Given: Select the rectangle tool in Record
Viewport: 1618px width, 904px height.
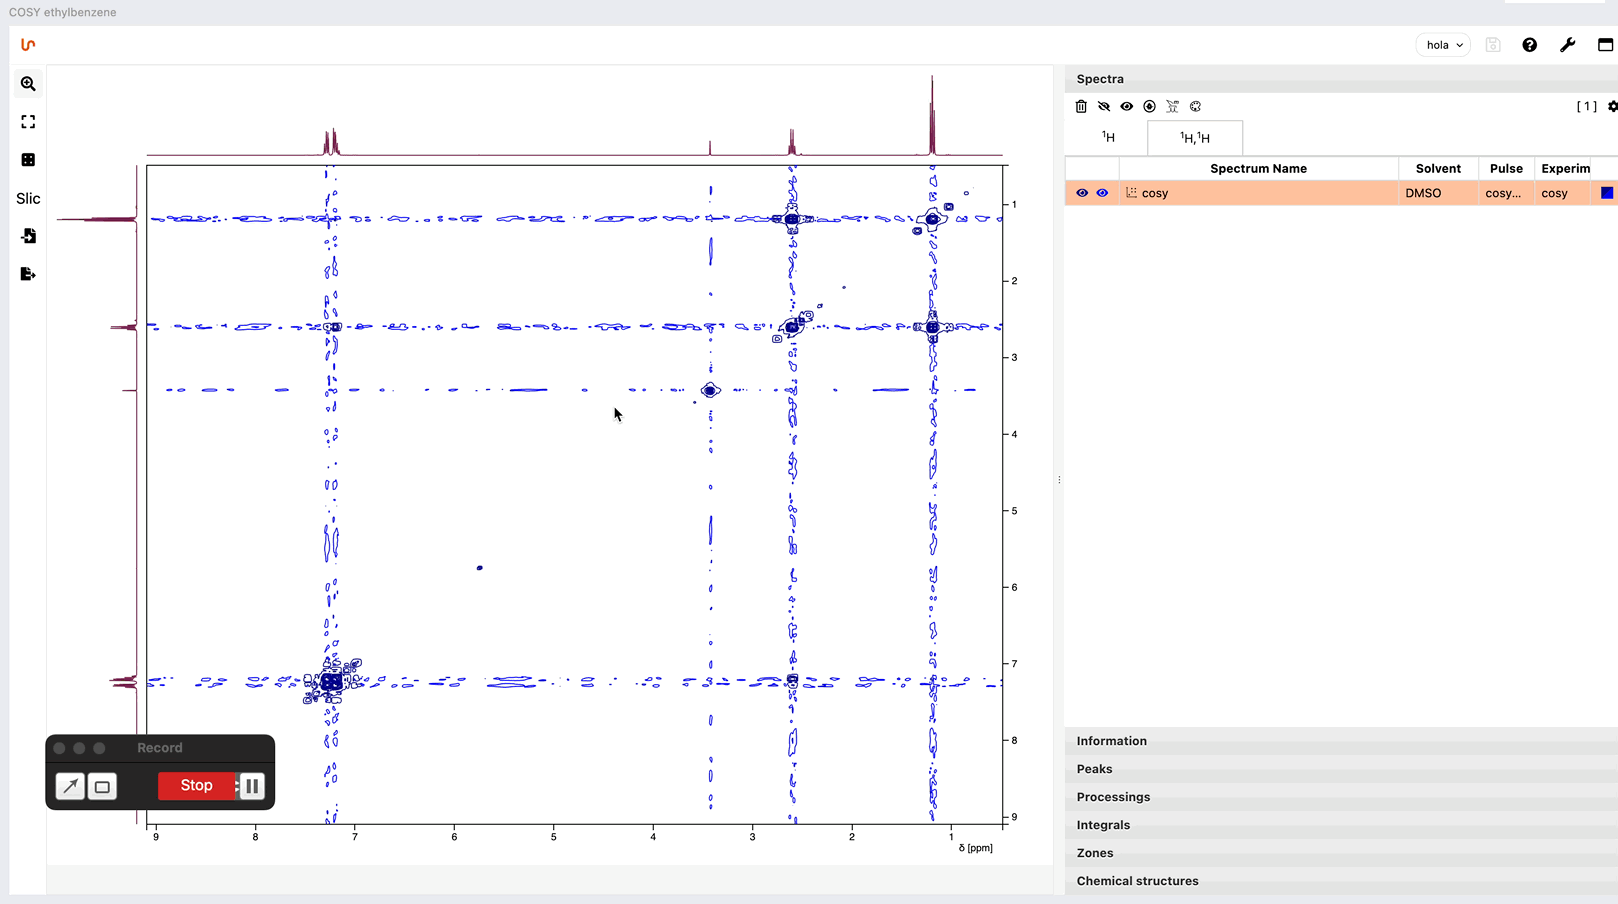Looking at the screenshot, I should [102, 787].
